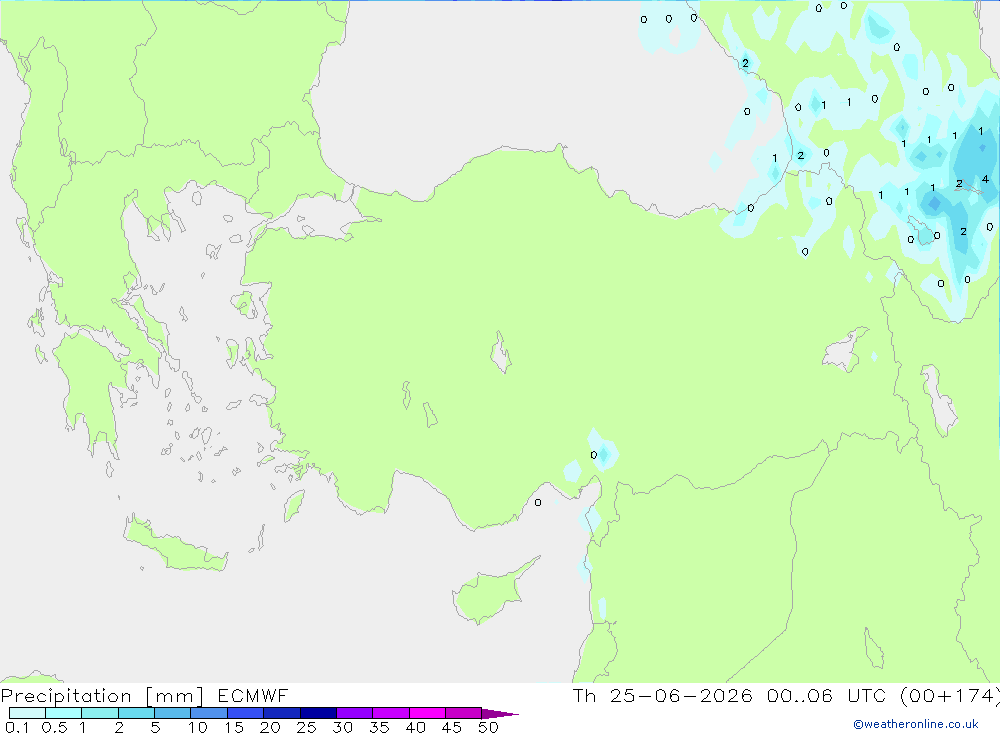Select the legend swatch between 45 and 50
Screen dimensions: 1000x733
pos(464,713)
